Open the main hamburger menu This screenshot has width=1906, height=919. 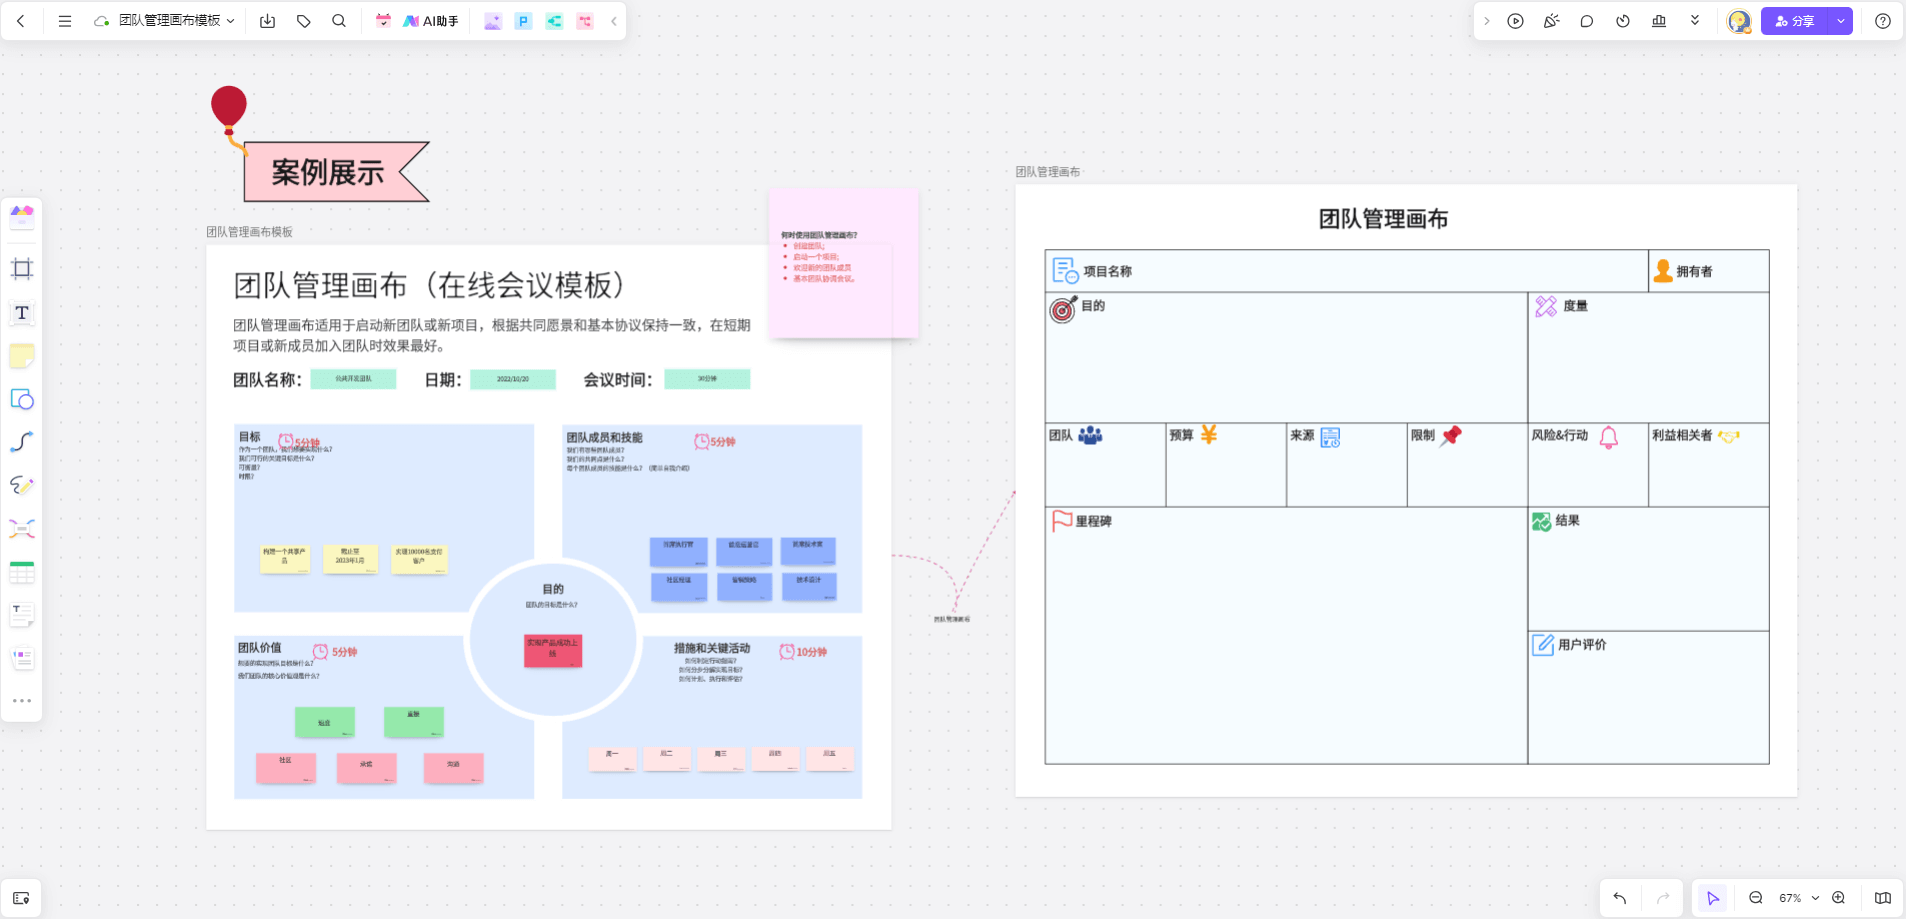click(65, 21)
